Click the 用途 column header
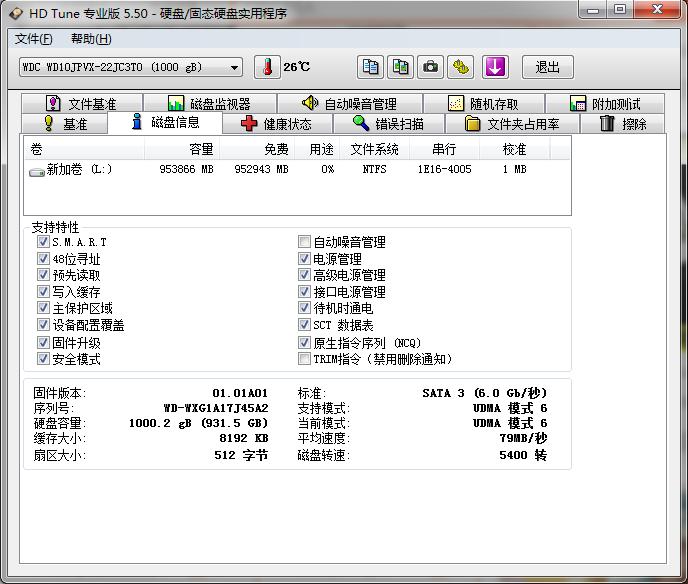This screenshot has width=688, height=584. pyautogui.click(x=317, y=149)
